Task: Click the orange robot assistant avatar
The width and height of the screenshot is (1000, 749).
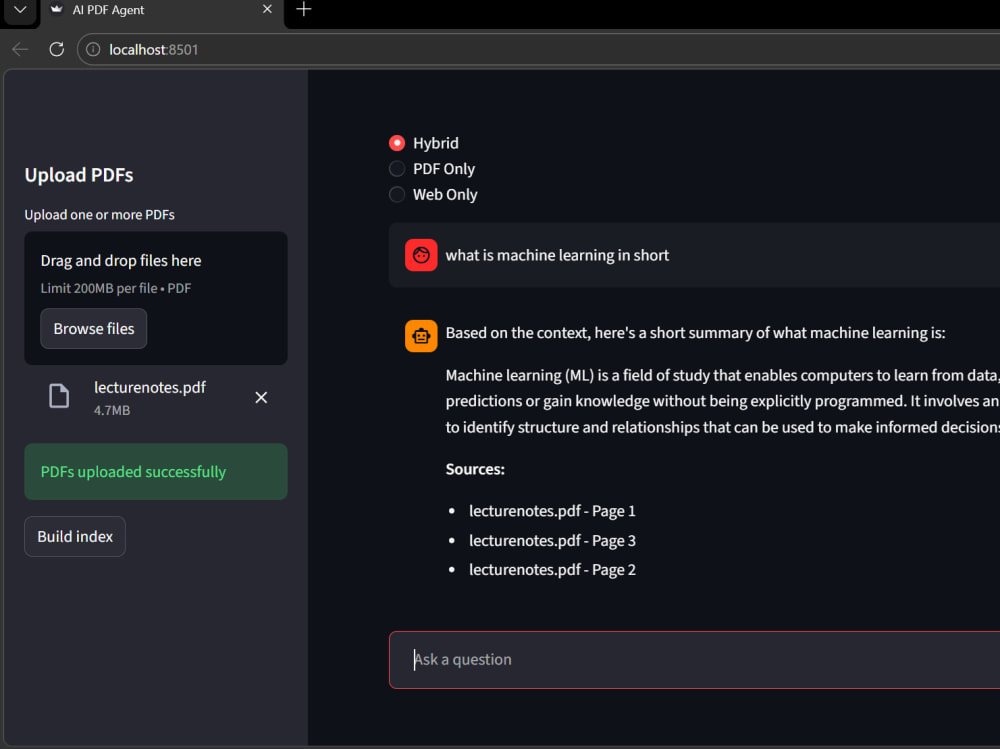Action: [421, 336]
